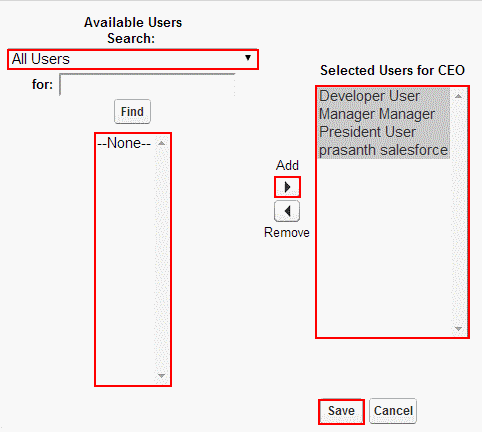
Task: Click the up arrow of Available Users list scrollbar
Action: 162,143
